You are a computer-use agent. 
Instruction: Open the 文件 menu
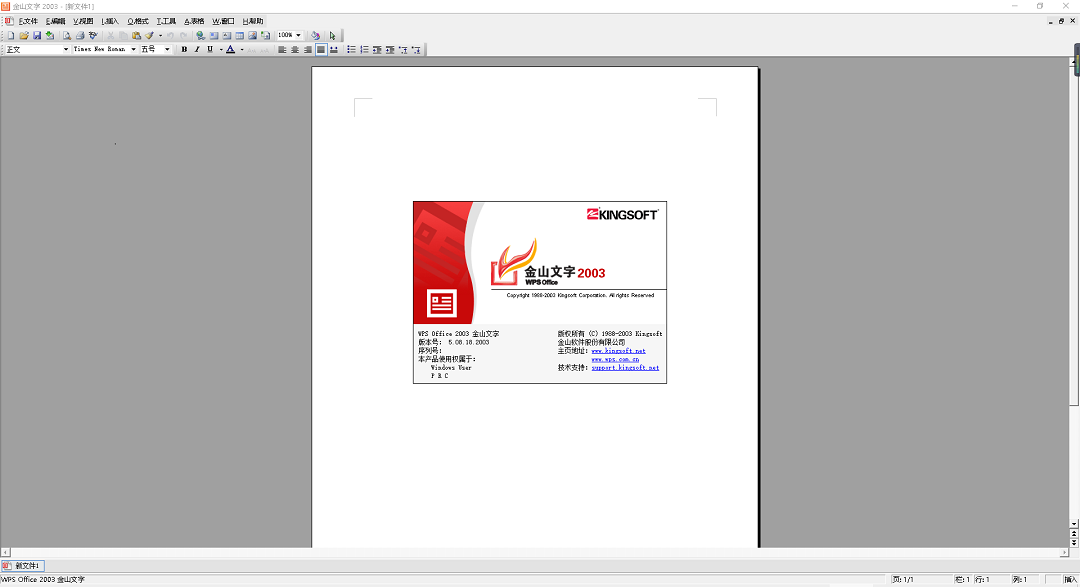click(x=27, y=20)
